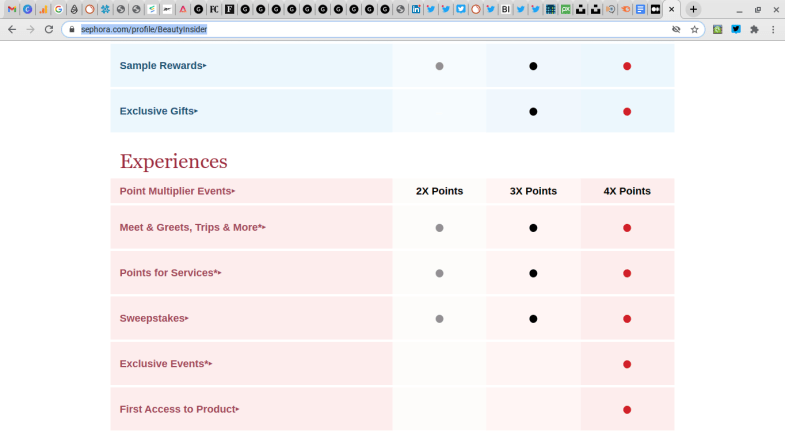Expand Sweepstakes details
The image size is (785, 442).
point(154,318)
